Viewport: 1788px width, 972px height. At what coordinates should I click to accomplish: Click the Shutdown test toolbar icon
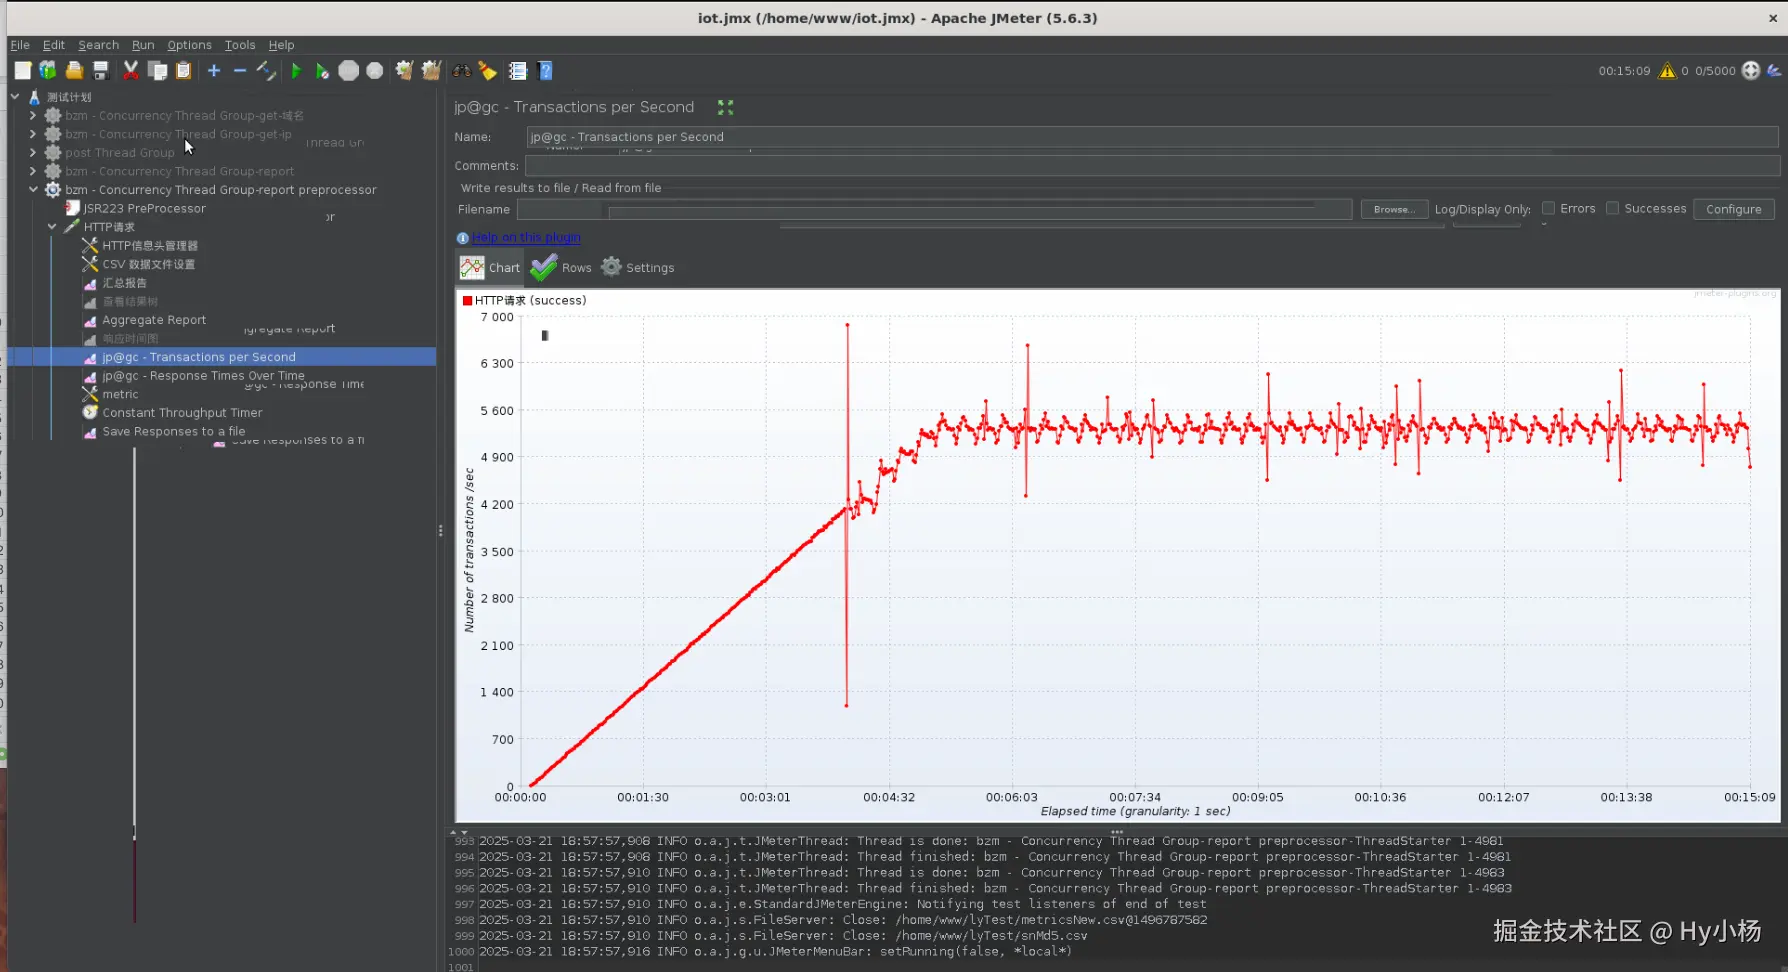coord(374,70)
